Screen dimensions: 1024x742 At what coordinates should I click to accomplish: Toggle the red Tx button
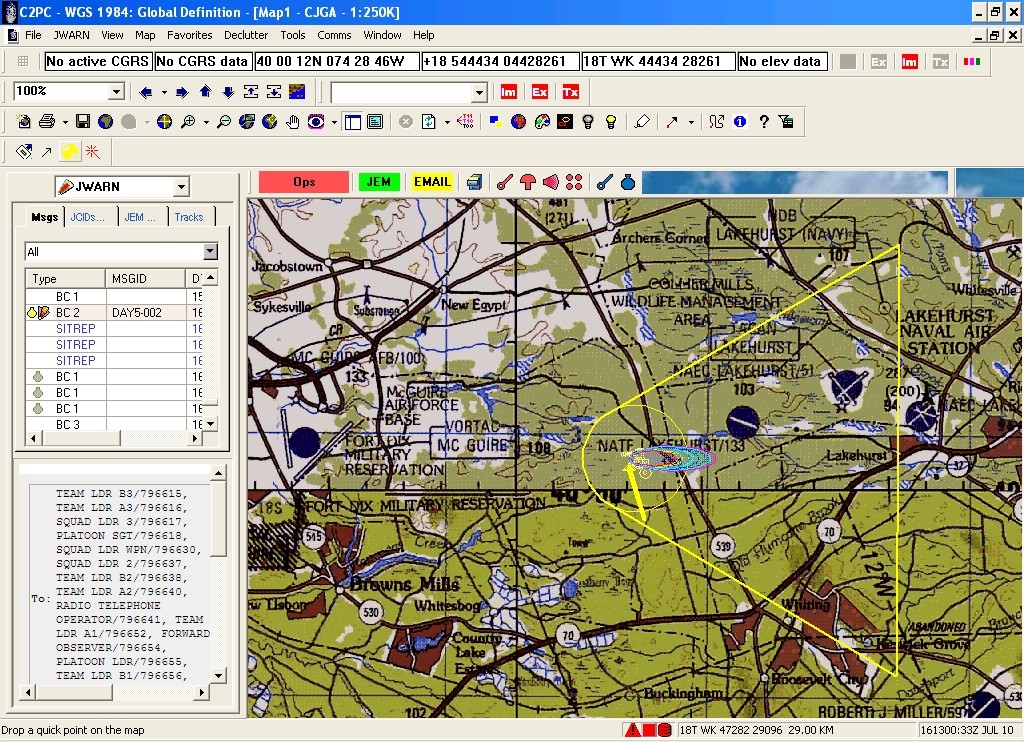tap(570, 92)
